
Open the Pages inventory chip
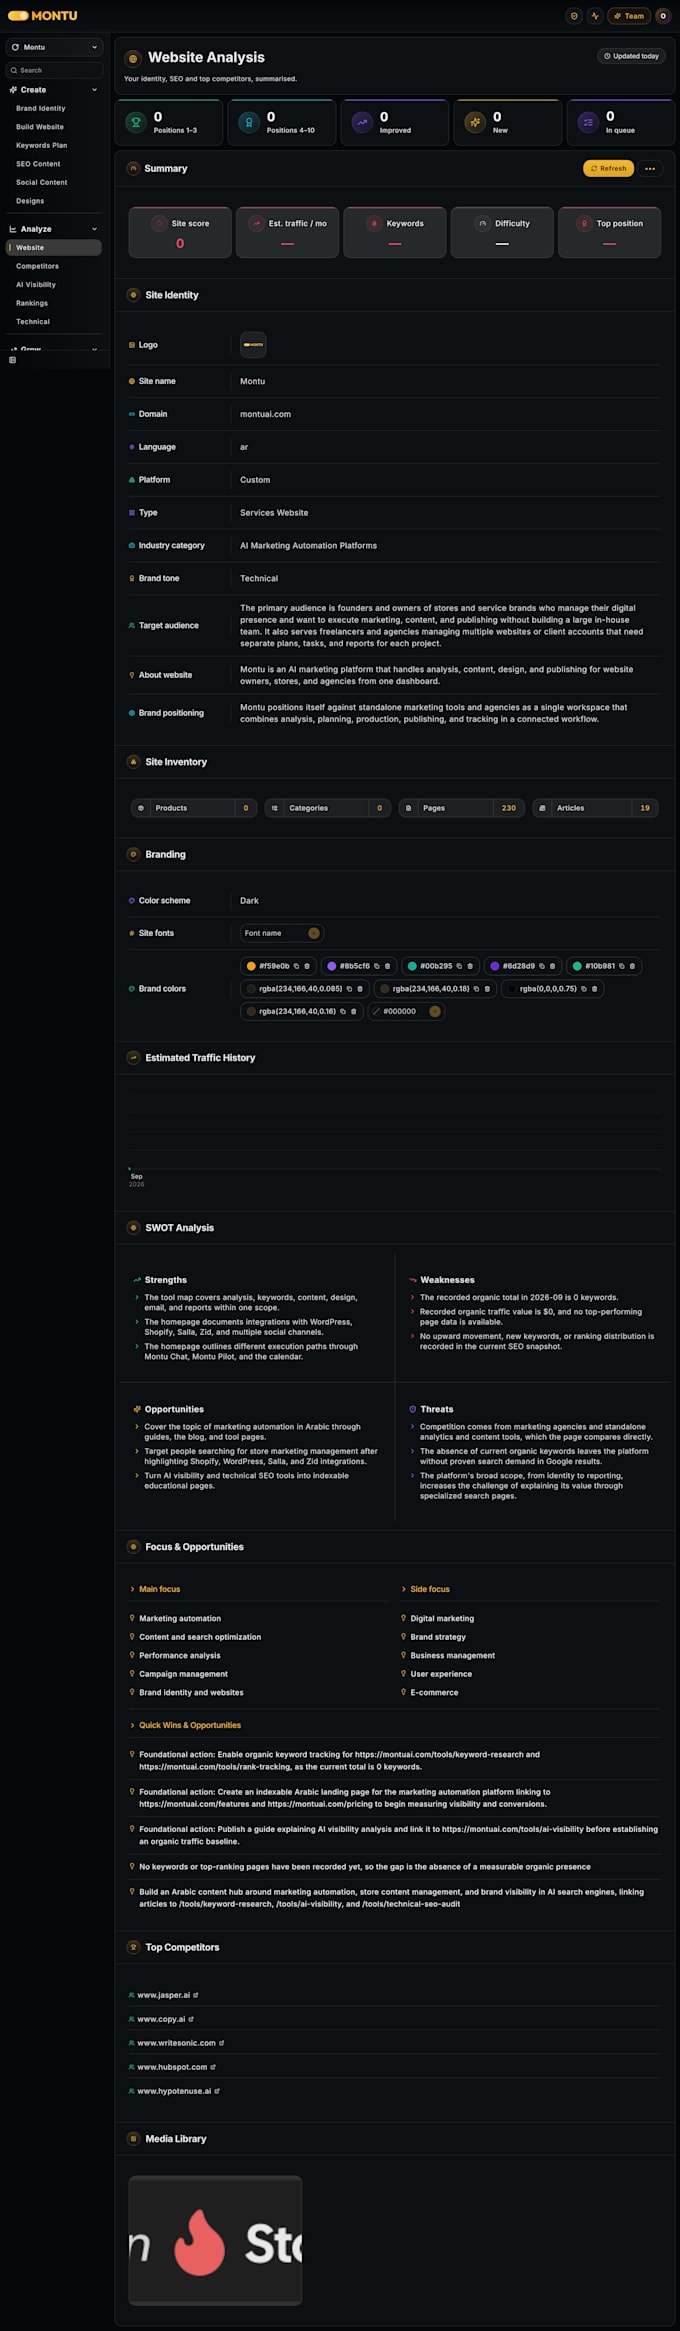[x=461, y=808]
